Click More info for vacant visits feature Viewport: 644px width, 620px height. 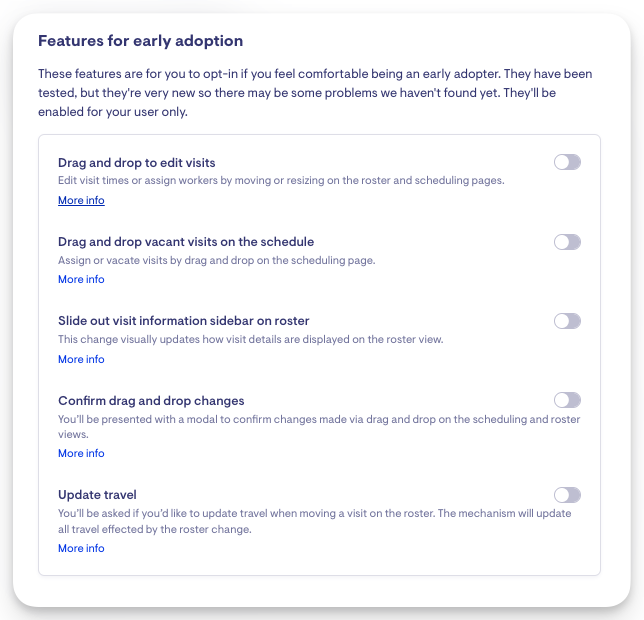pos(81,279)
